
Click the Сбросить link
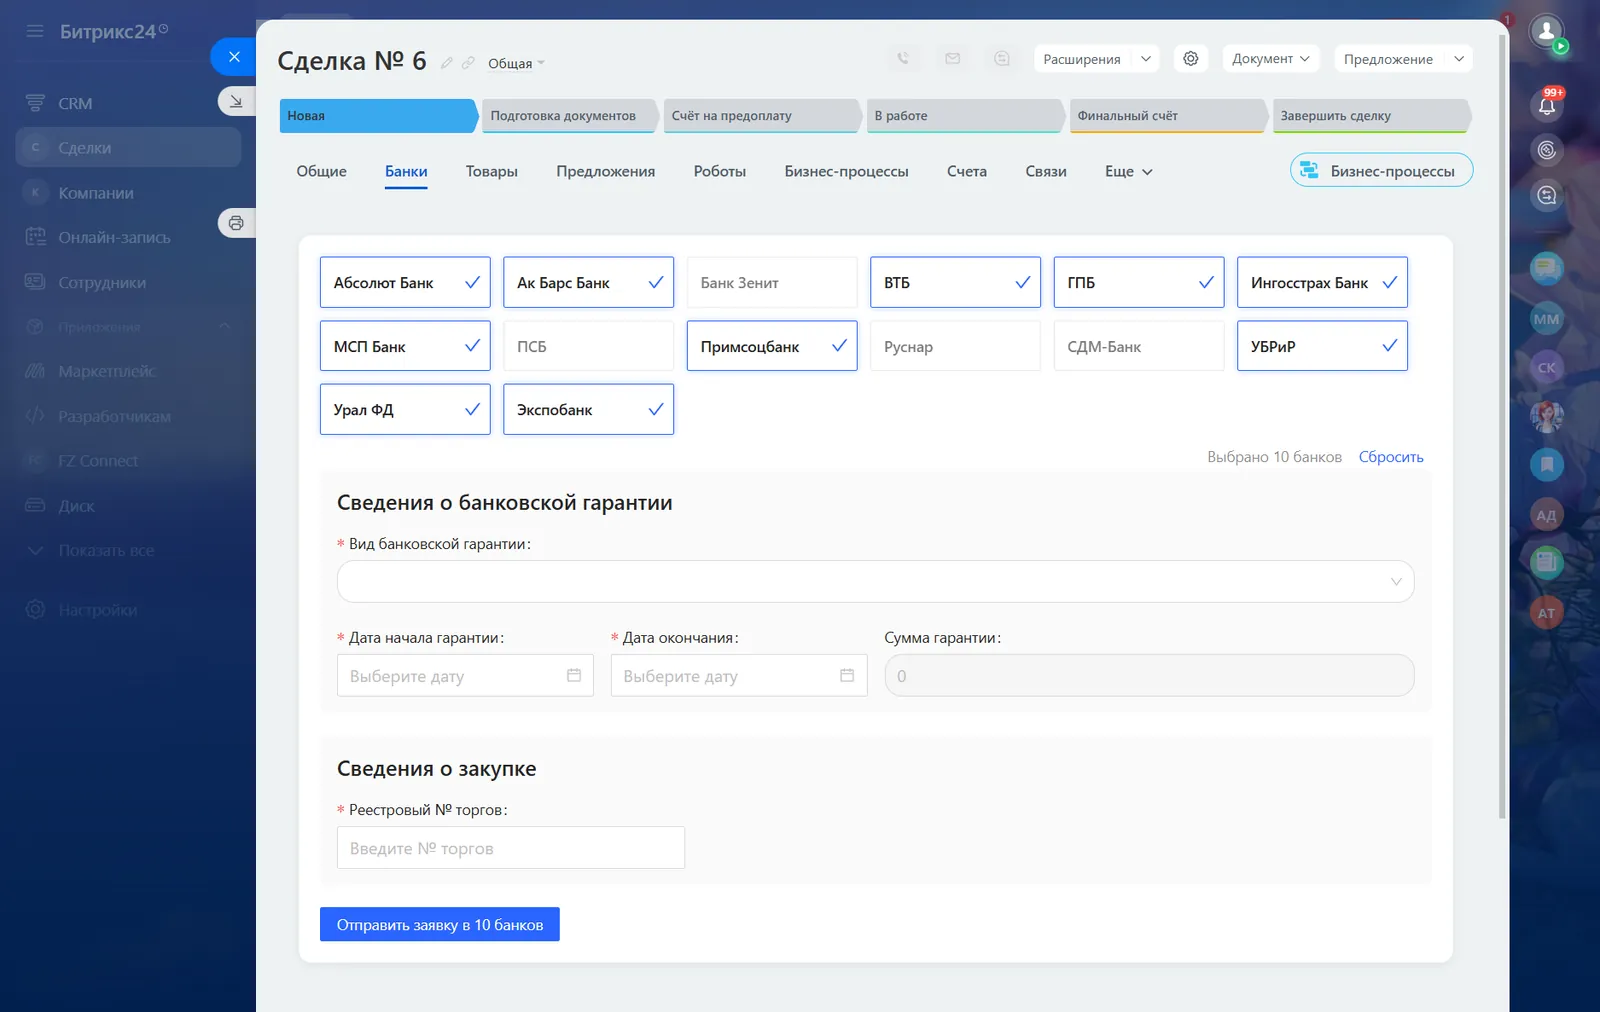[1390, 457]
